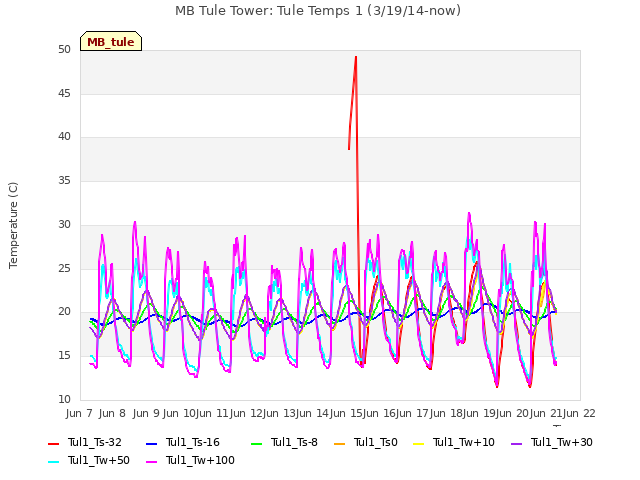Select the Tul1_Tw+50 legend label
640x480 pixels.
pos(99,460)
